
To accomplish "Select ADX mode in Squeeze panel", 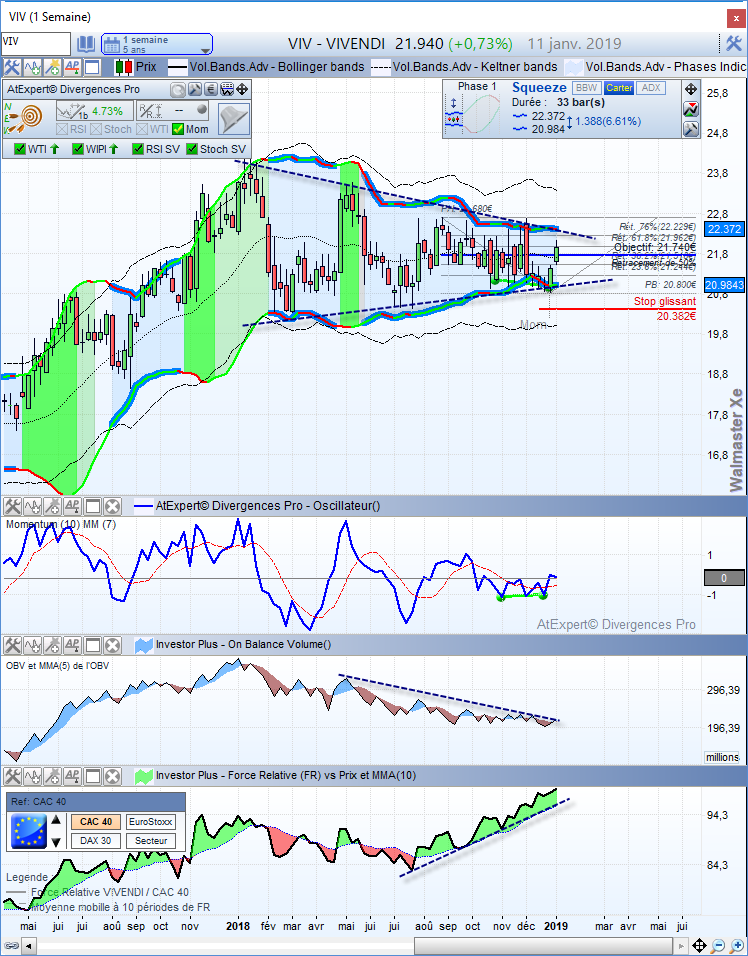I will [650, 88].
